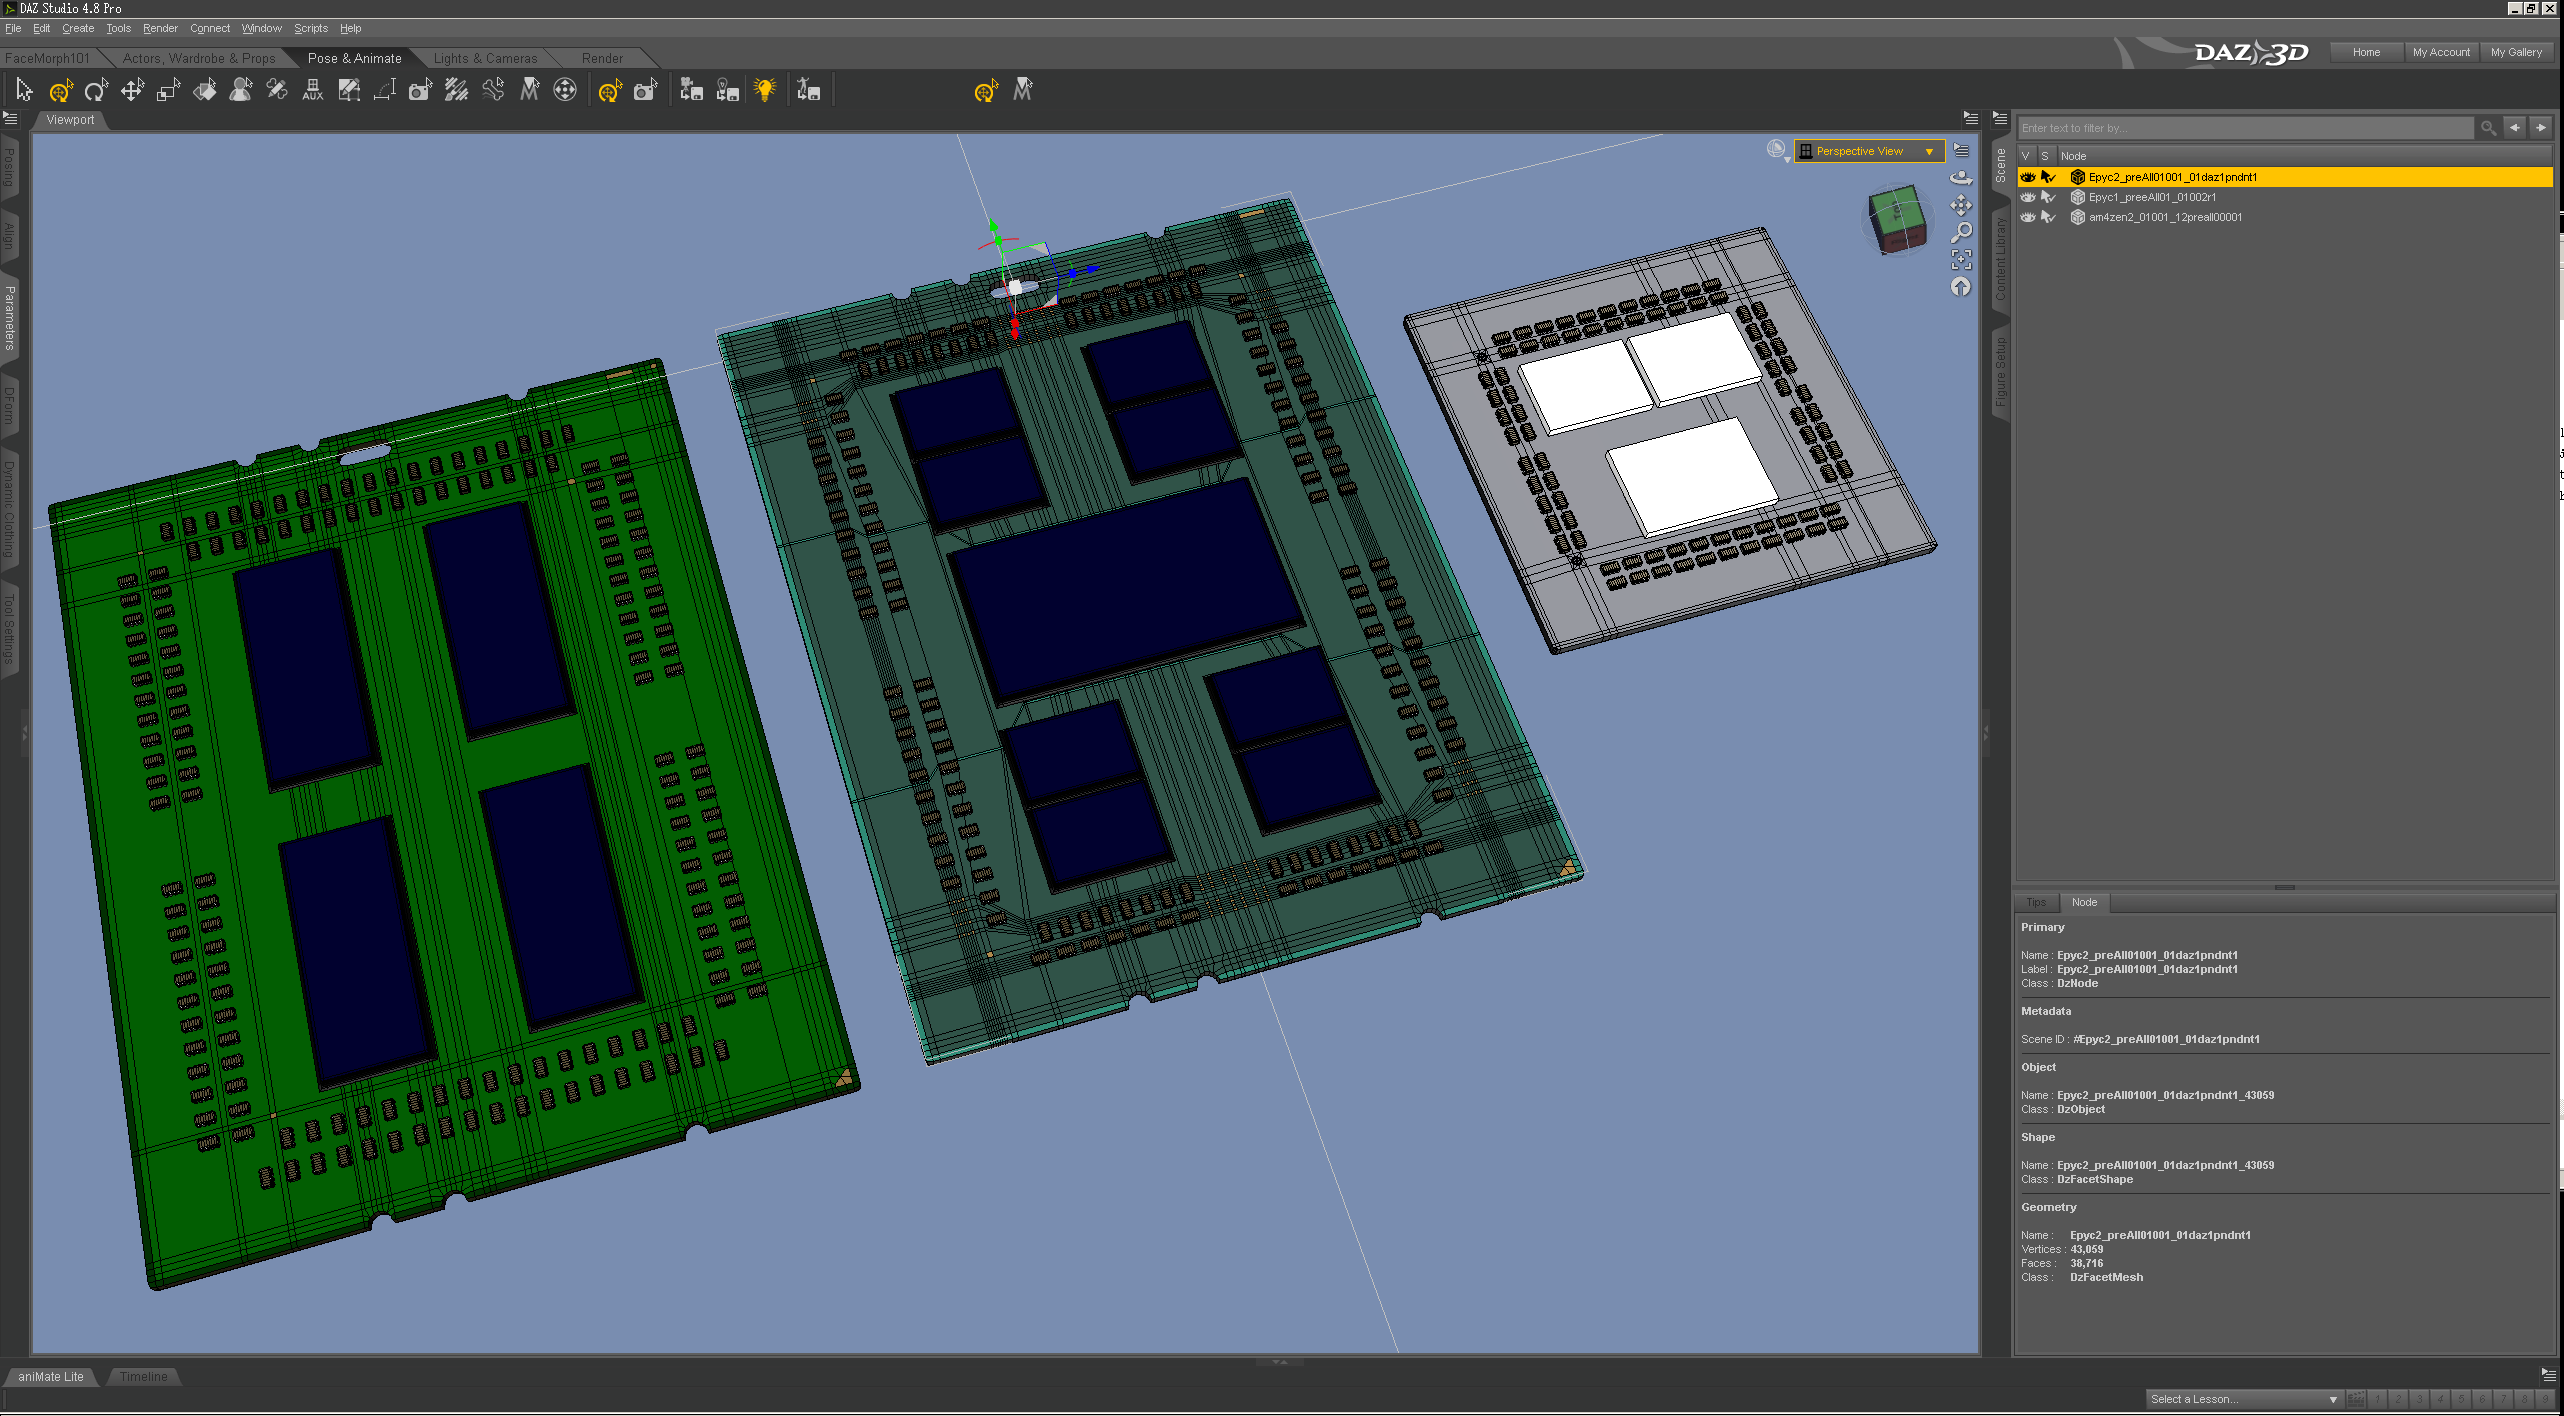Open the Scene pane options menu
Image resolution: width=2564 pixels, height=1416 pixels.
[x=2000, y=118]
